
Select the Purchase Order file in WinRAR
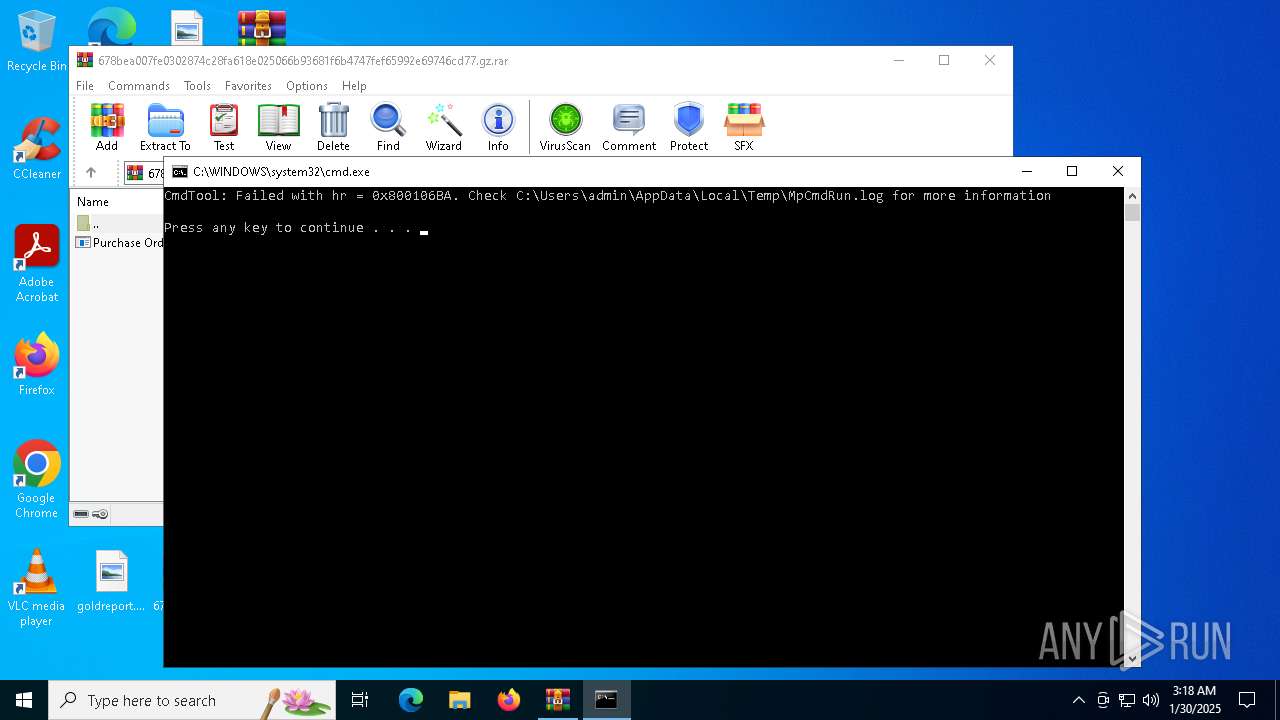(119, 243)
